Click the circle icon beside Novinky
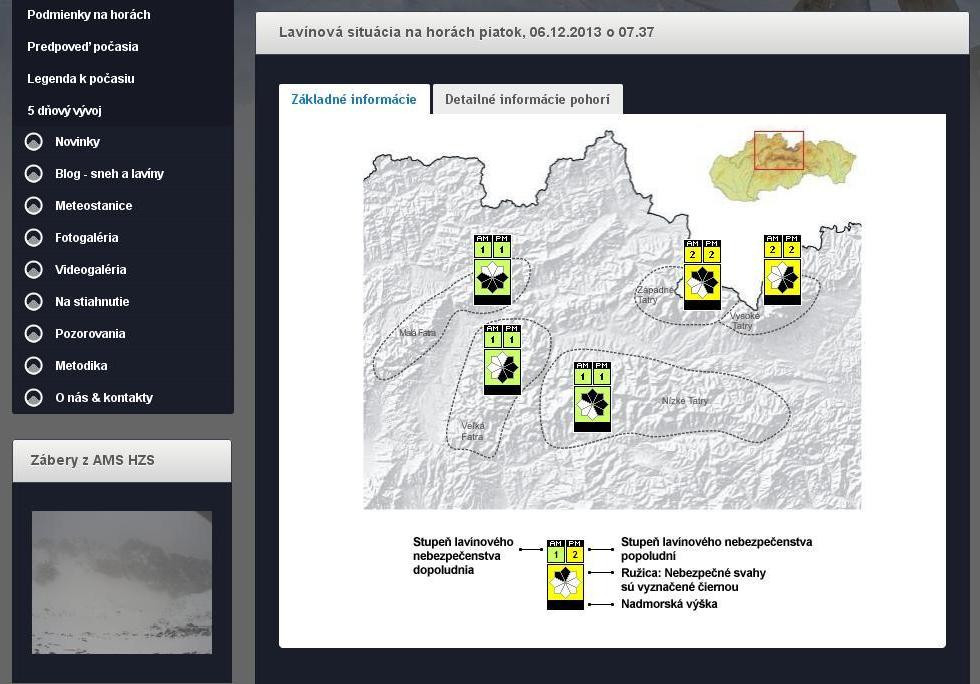Screen dimensions: 980x684 tap(34, 142)
